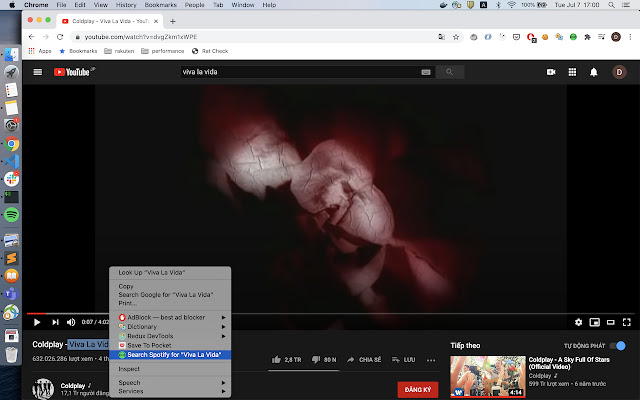The image size is (640, 400).
Task: Expand the Services submenu
Action: coord(170,391)
